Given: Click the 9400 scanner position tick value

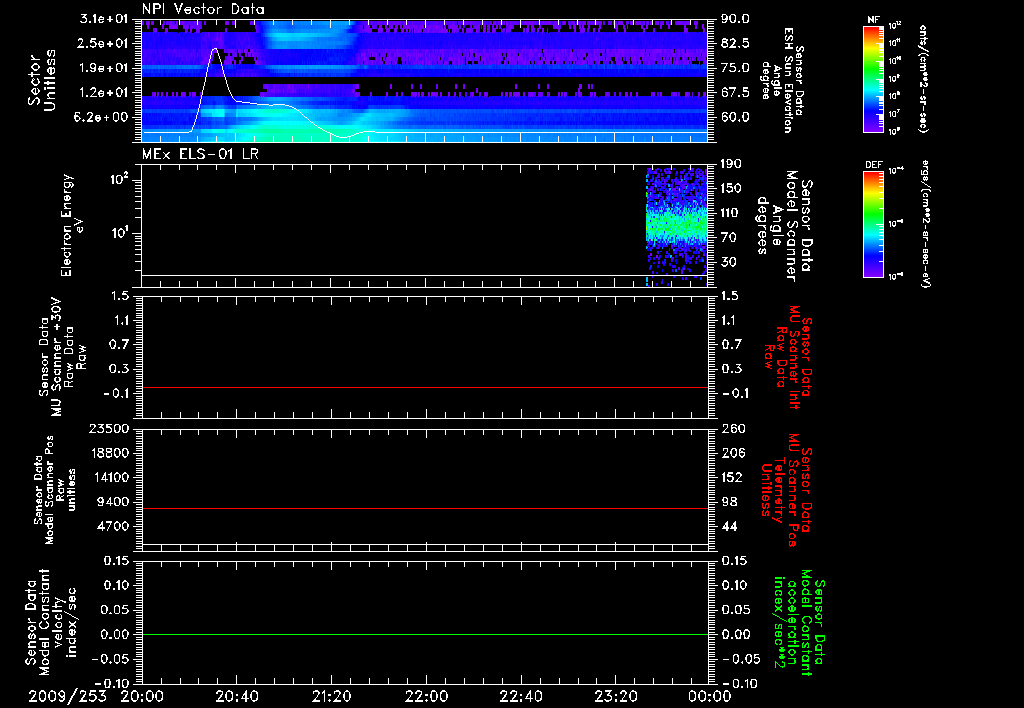Looking at the screenshot, I should (x=113, y=502).
